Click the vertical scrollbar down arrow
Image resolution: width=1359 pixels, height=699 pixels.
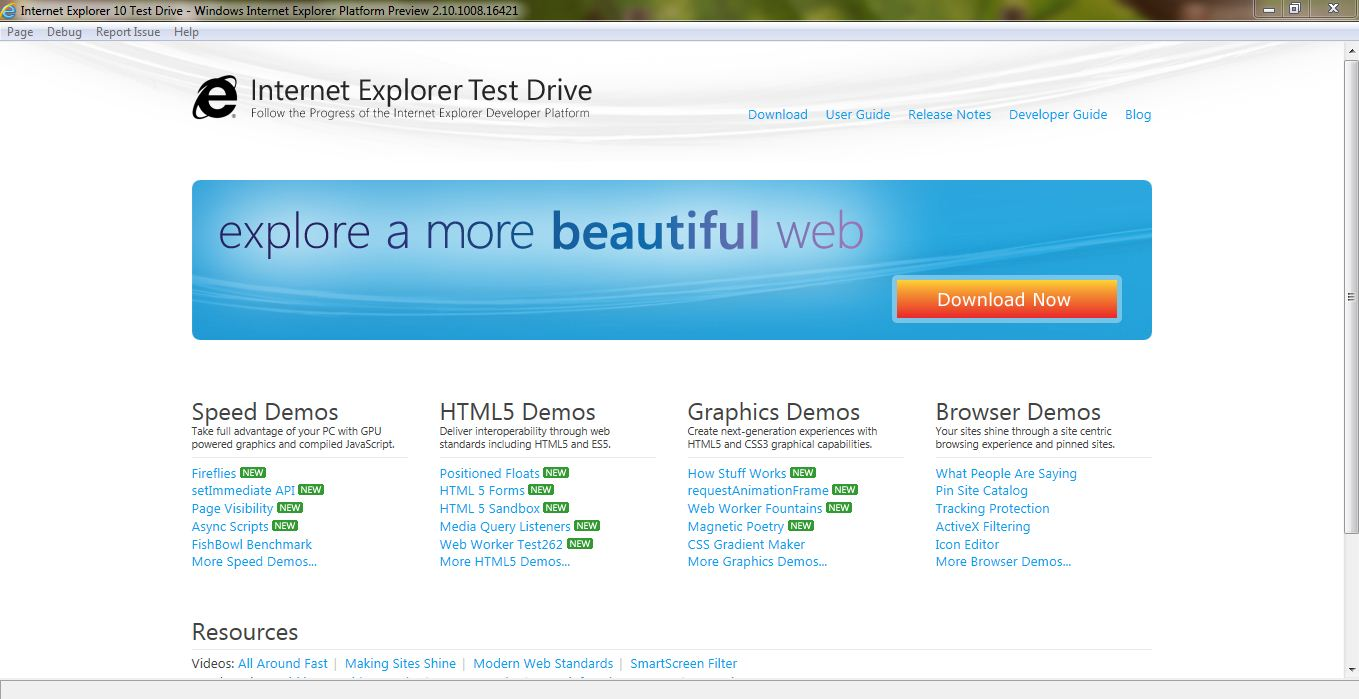pyautogui.click(x=1351, y=669)
